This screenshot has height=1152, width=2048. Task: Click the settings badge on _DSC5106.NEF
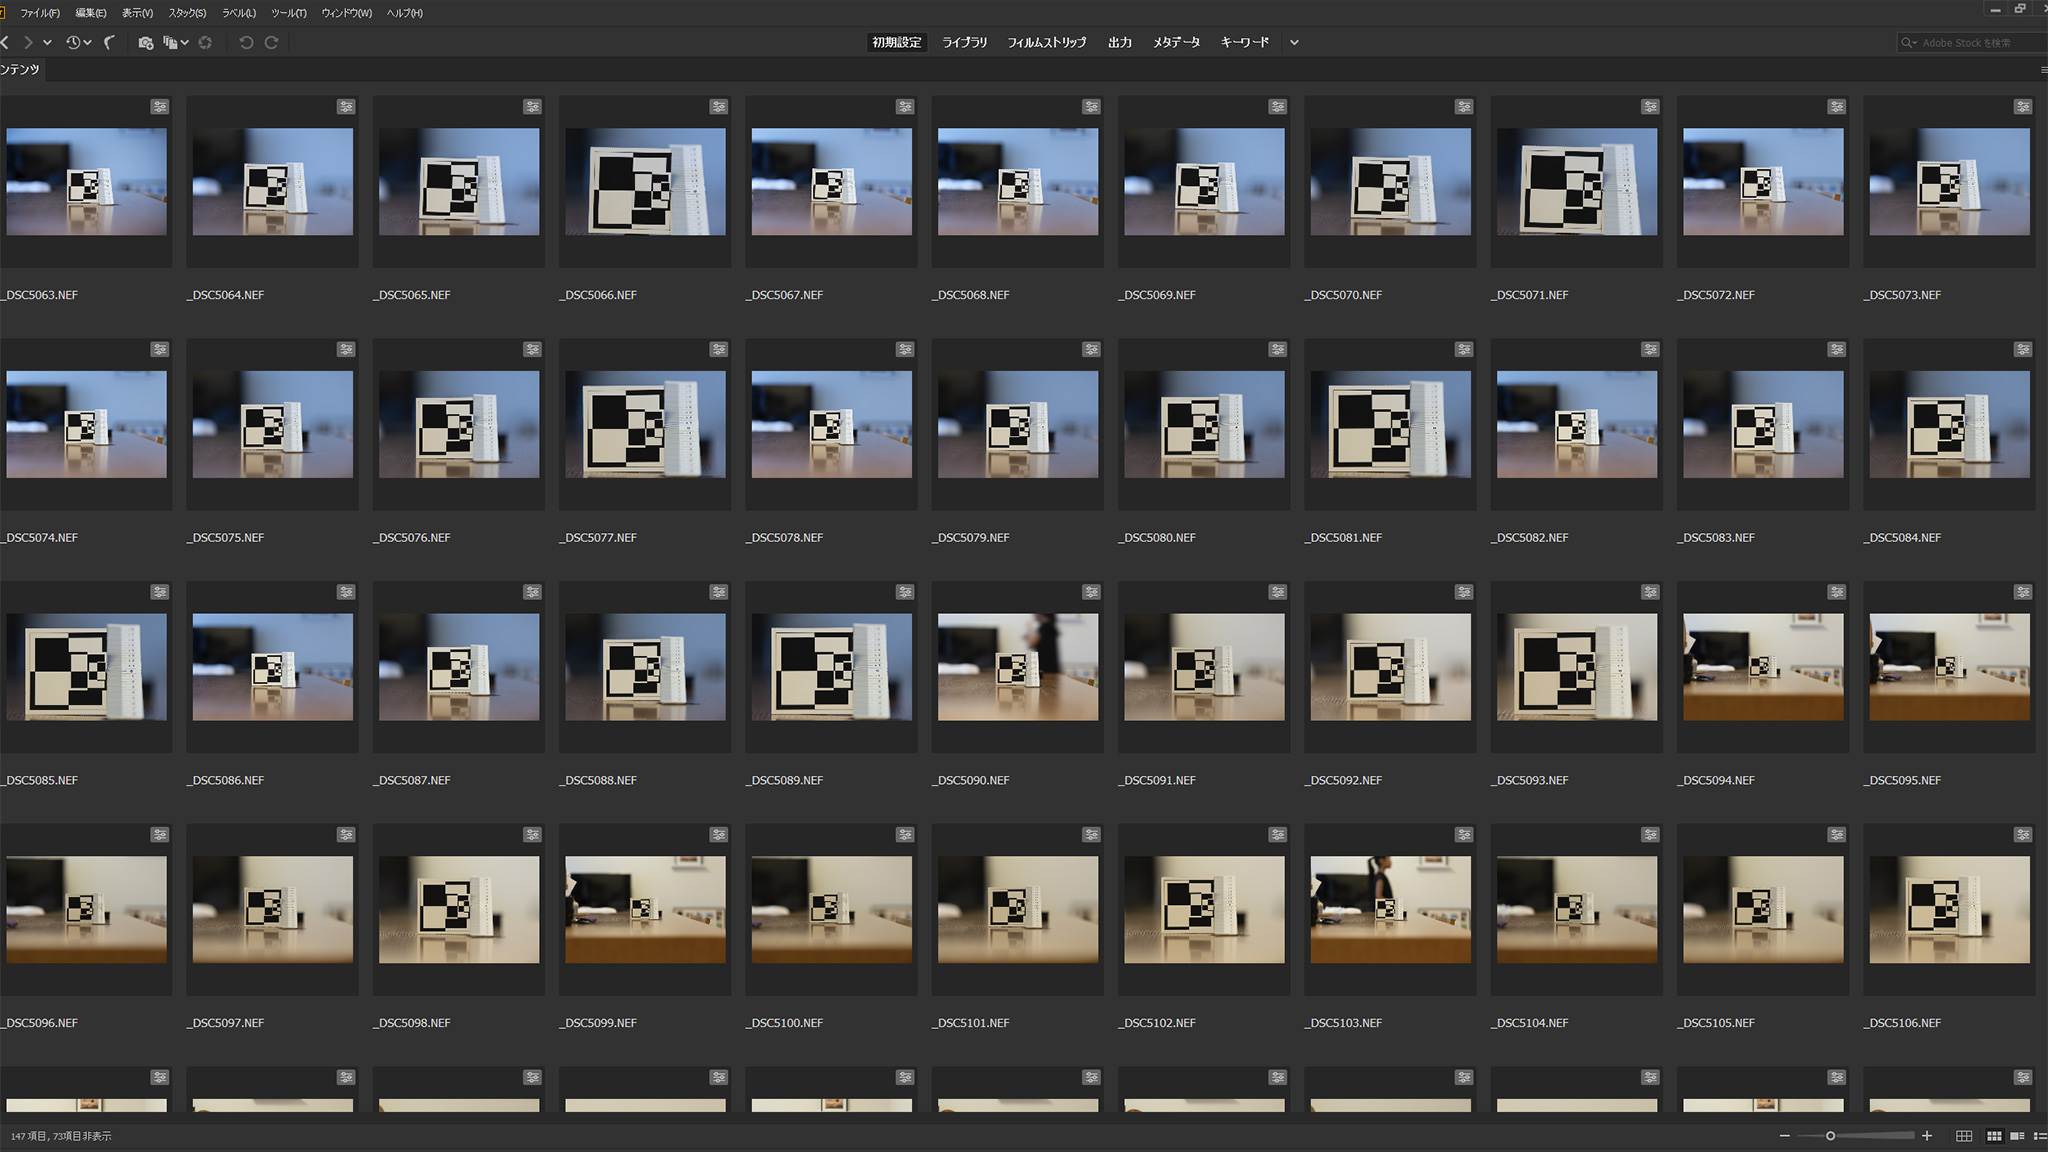pos(2023,835)
